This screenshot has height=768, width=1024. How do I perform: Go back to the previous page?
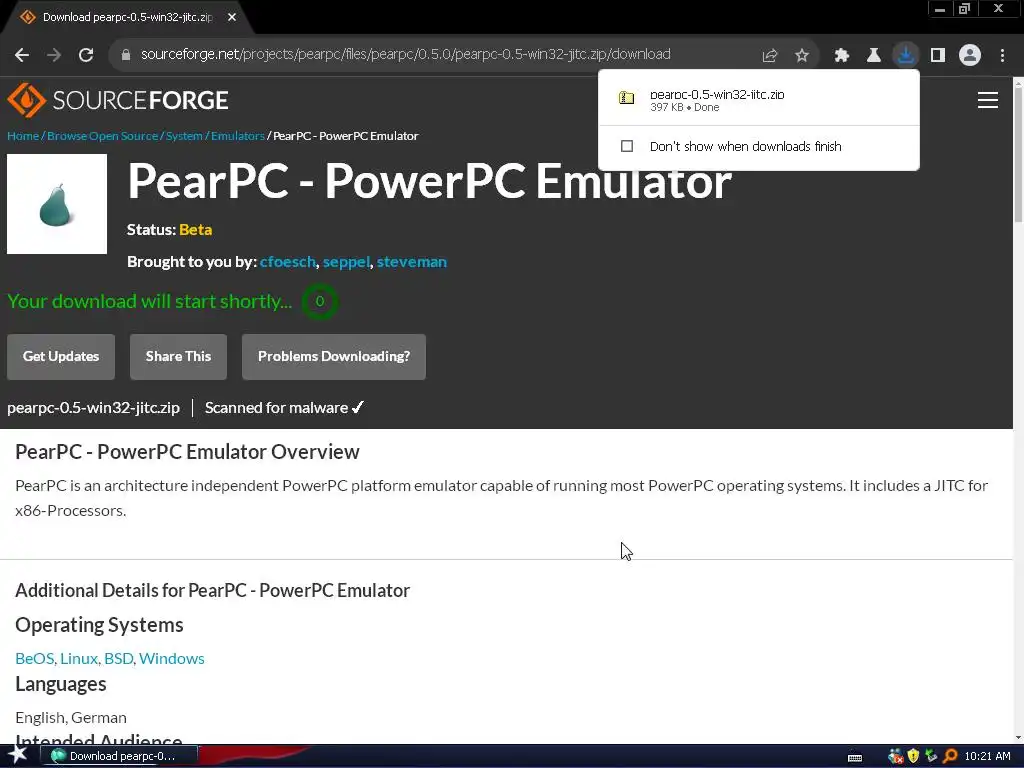click(22, 55)
